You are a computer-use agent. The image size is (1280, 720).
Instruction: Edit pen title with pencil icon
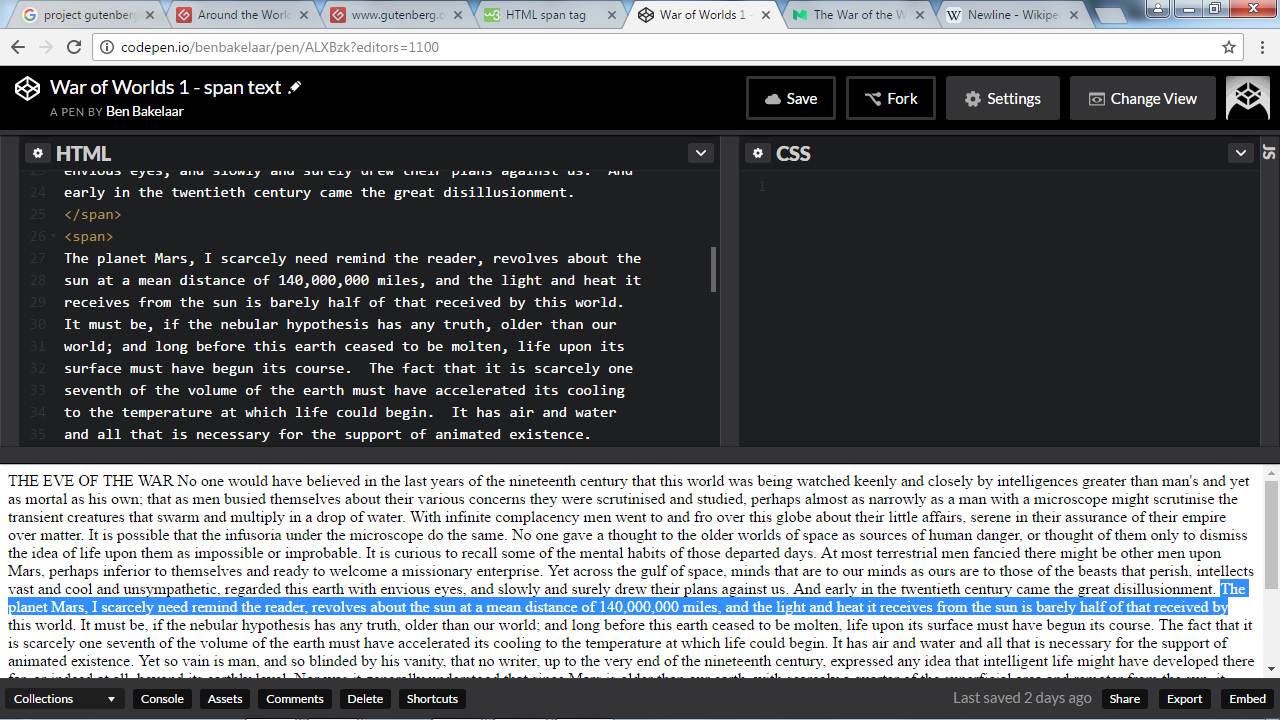pyautogui.click(x=294, y=88)
